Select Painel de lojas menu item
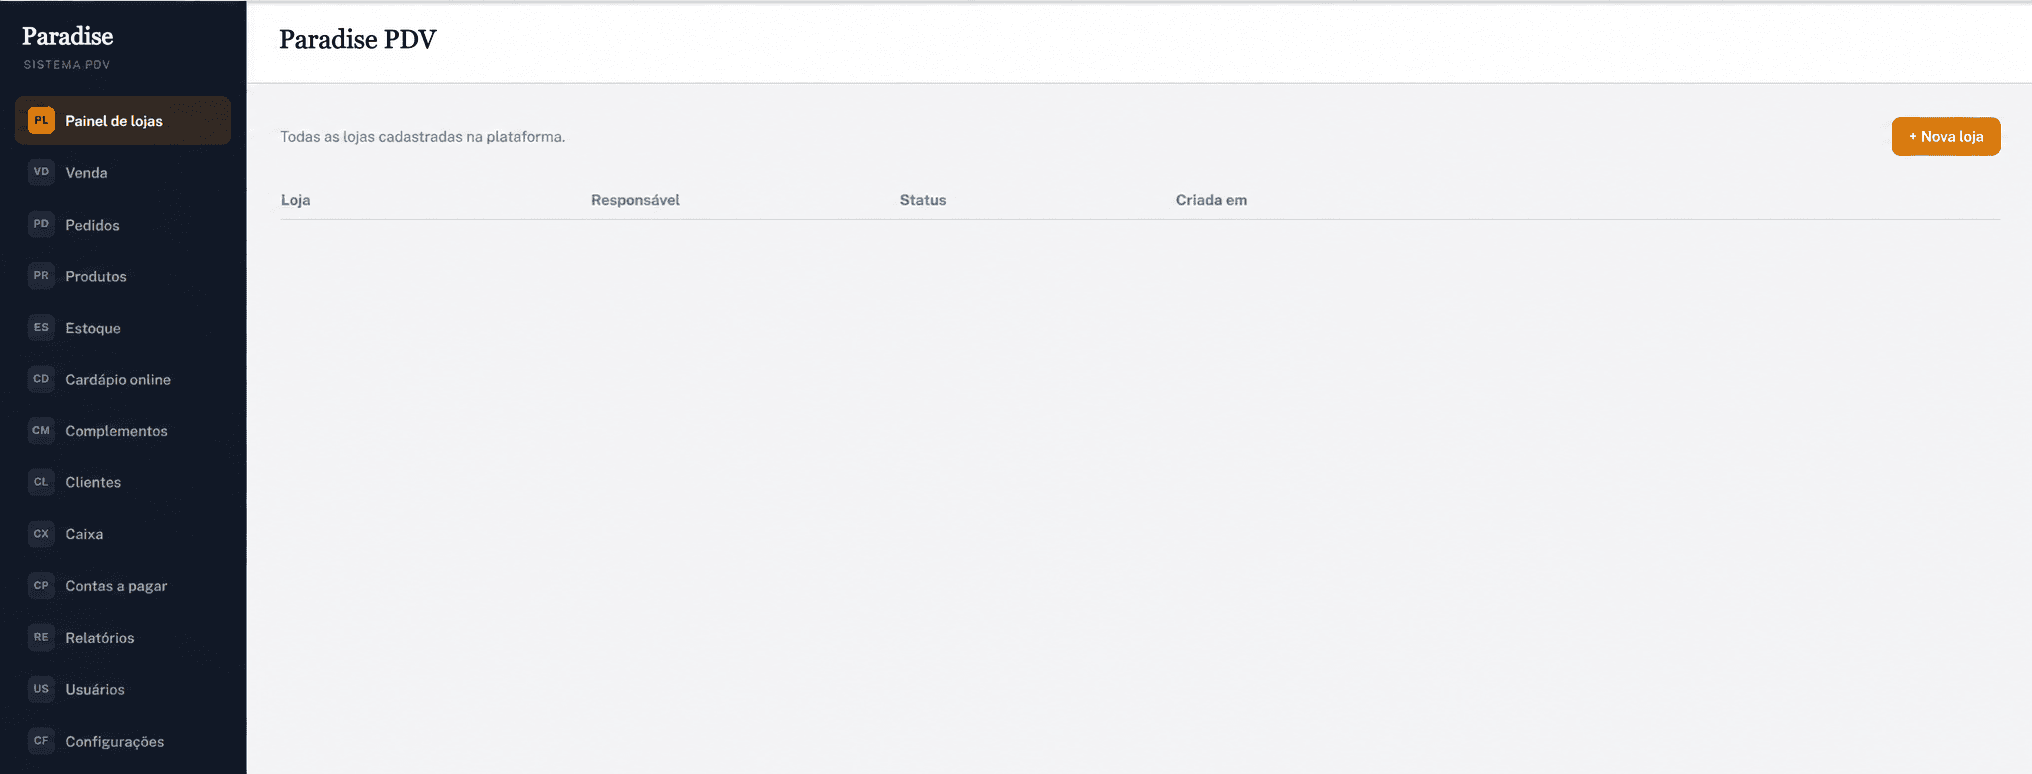This screenshot has height=774, width=2032. (x=123, y=120)
